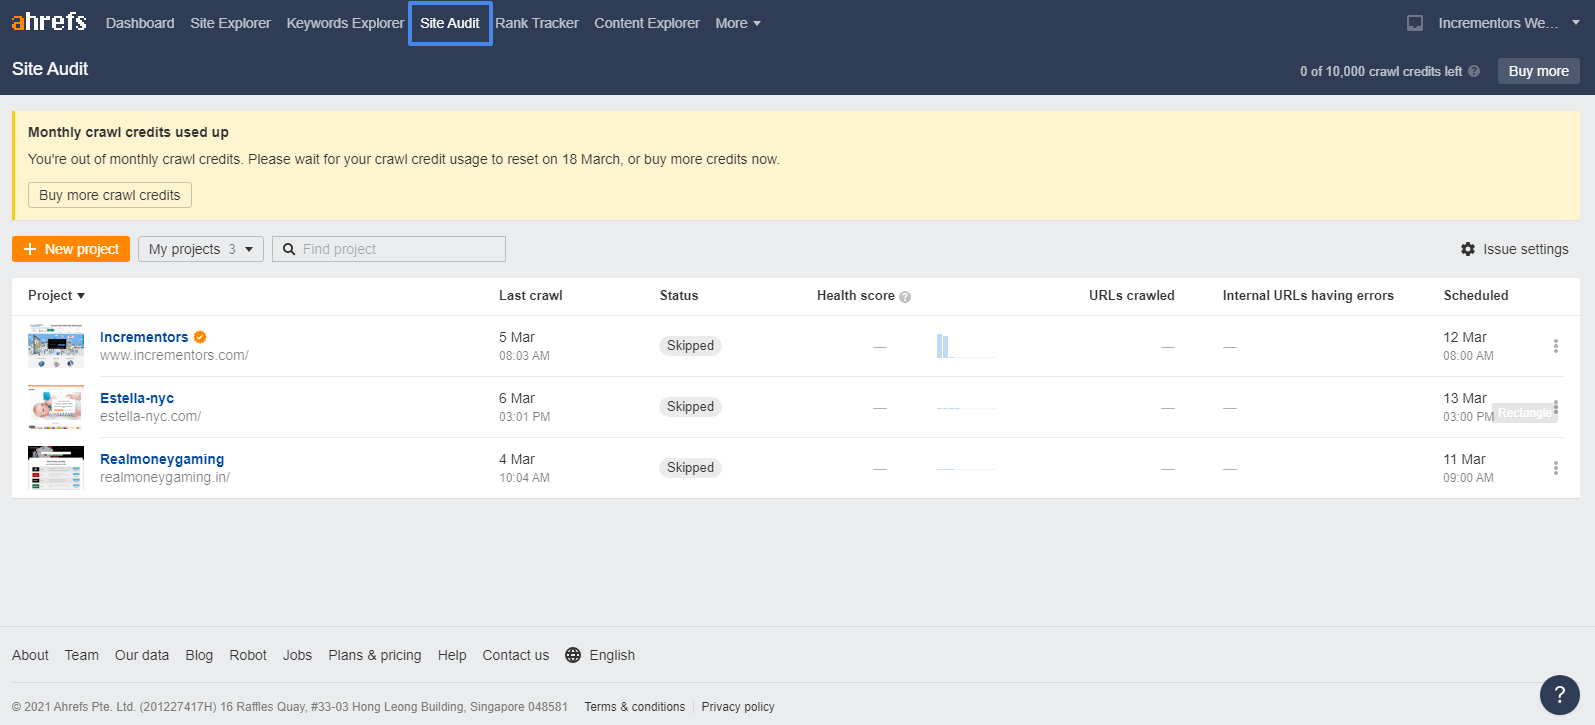The height and width of the screenshot is (725, 1595).
Task: Click the Incrementors verified badge icon
Action: coord(200,337)
